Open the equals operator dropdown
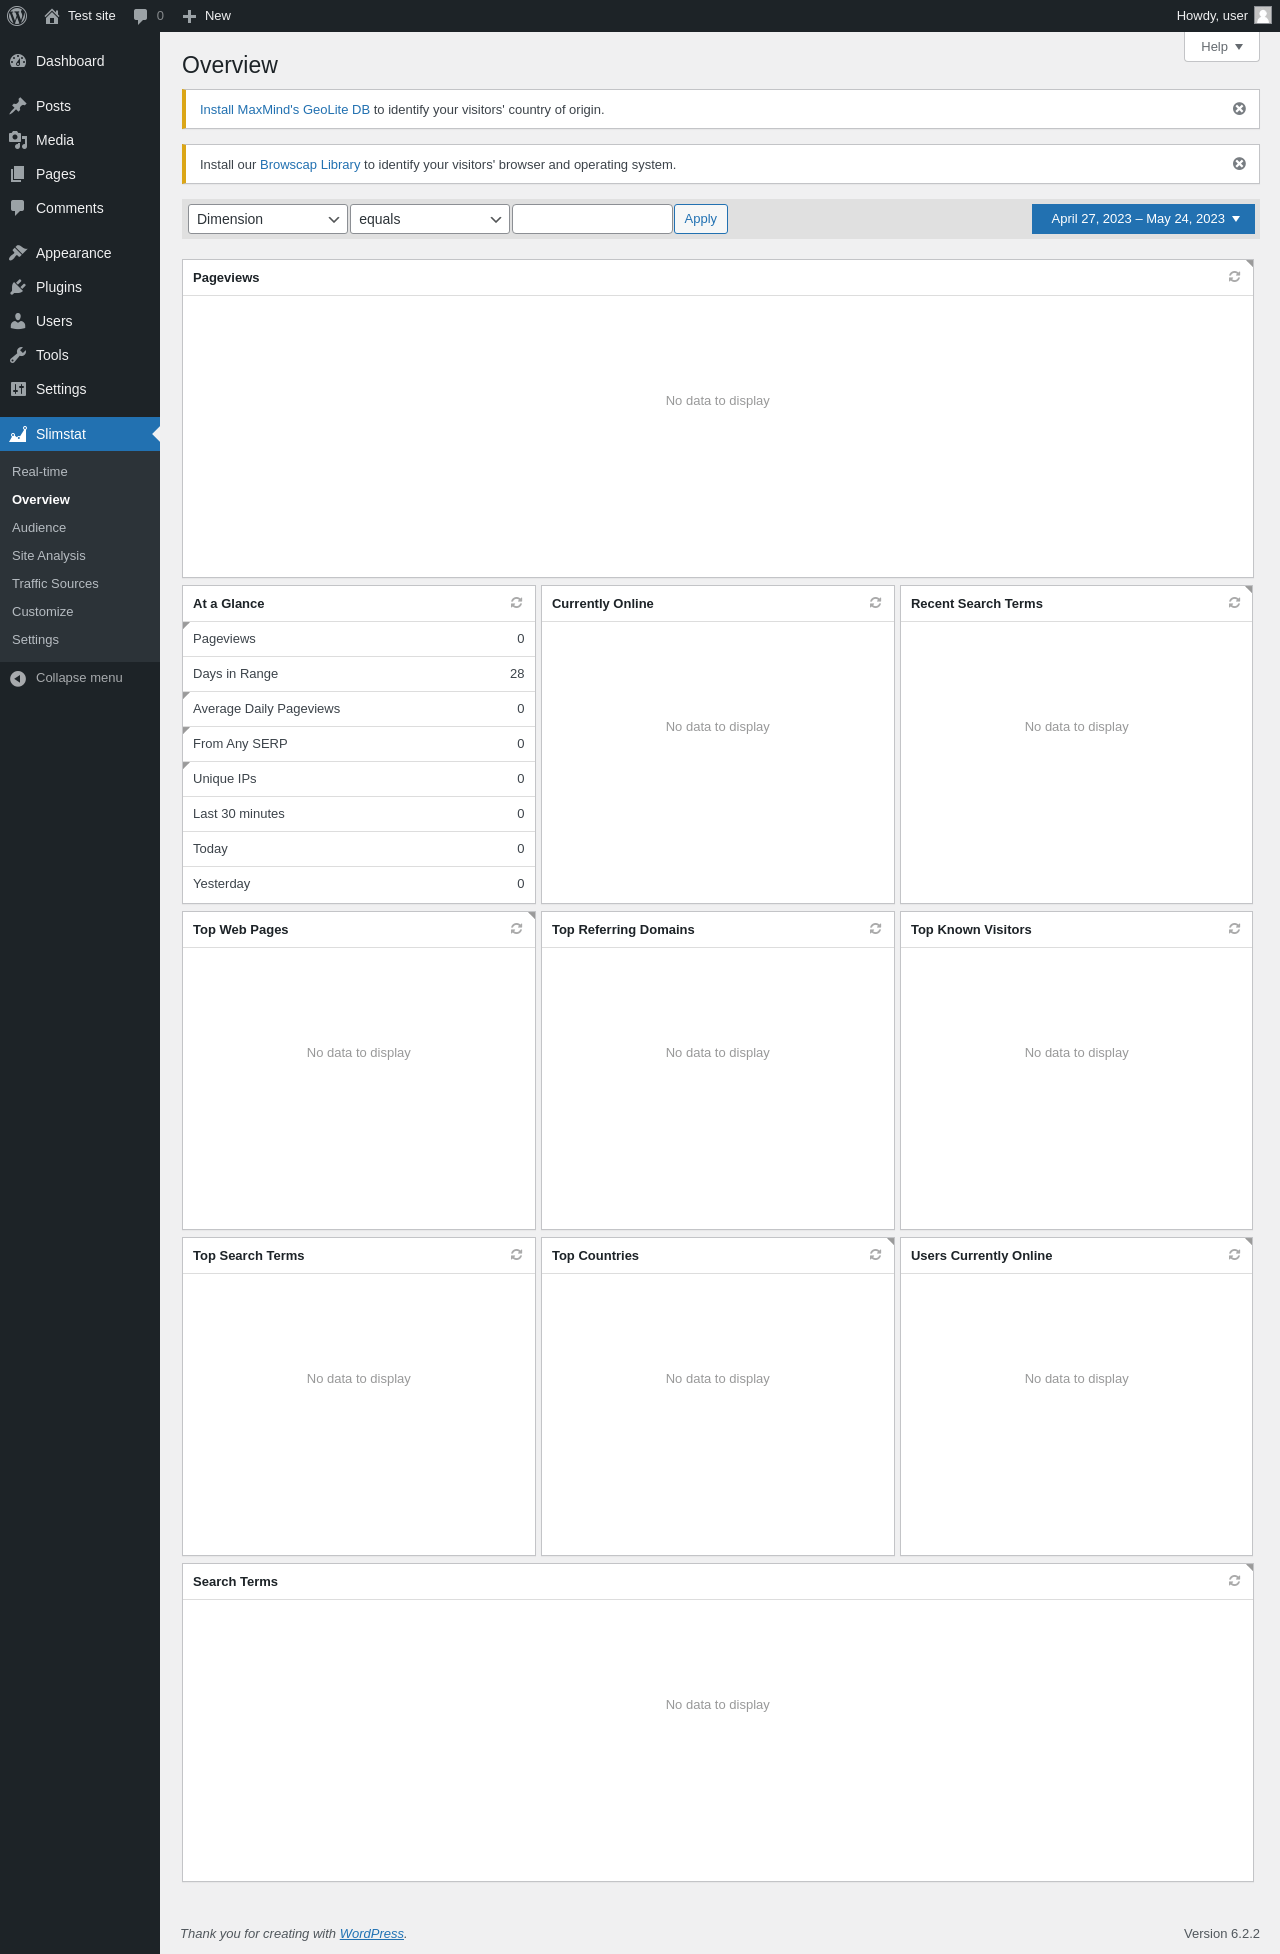 pos(430,219)
